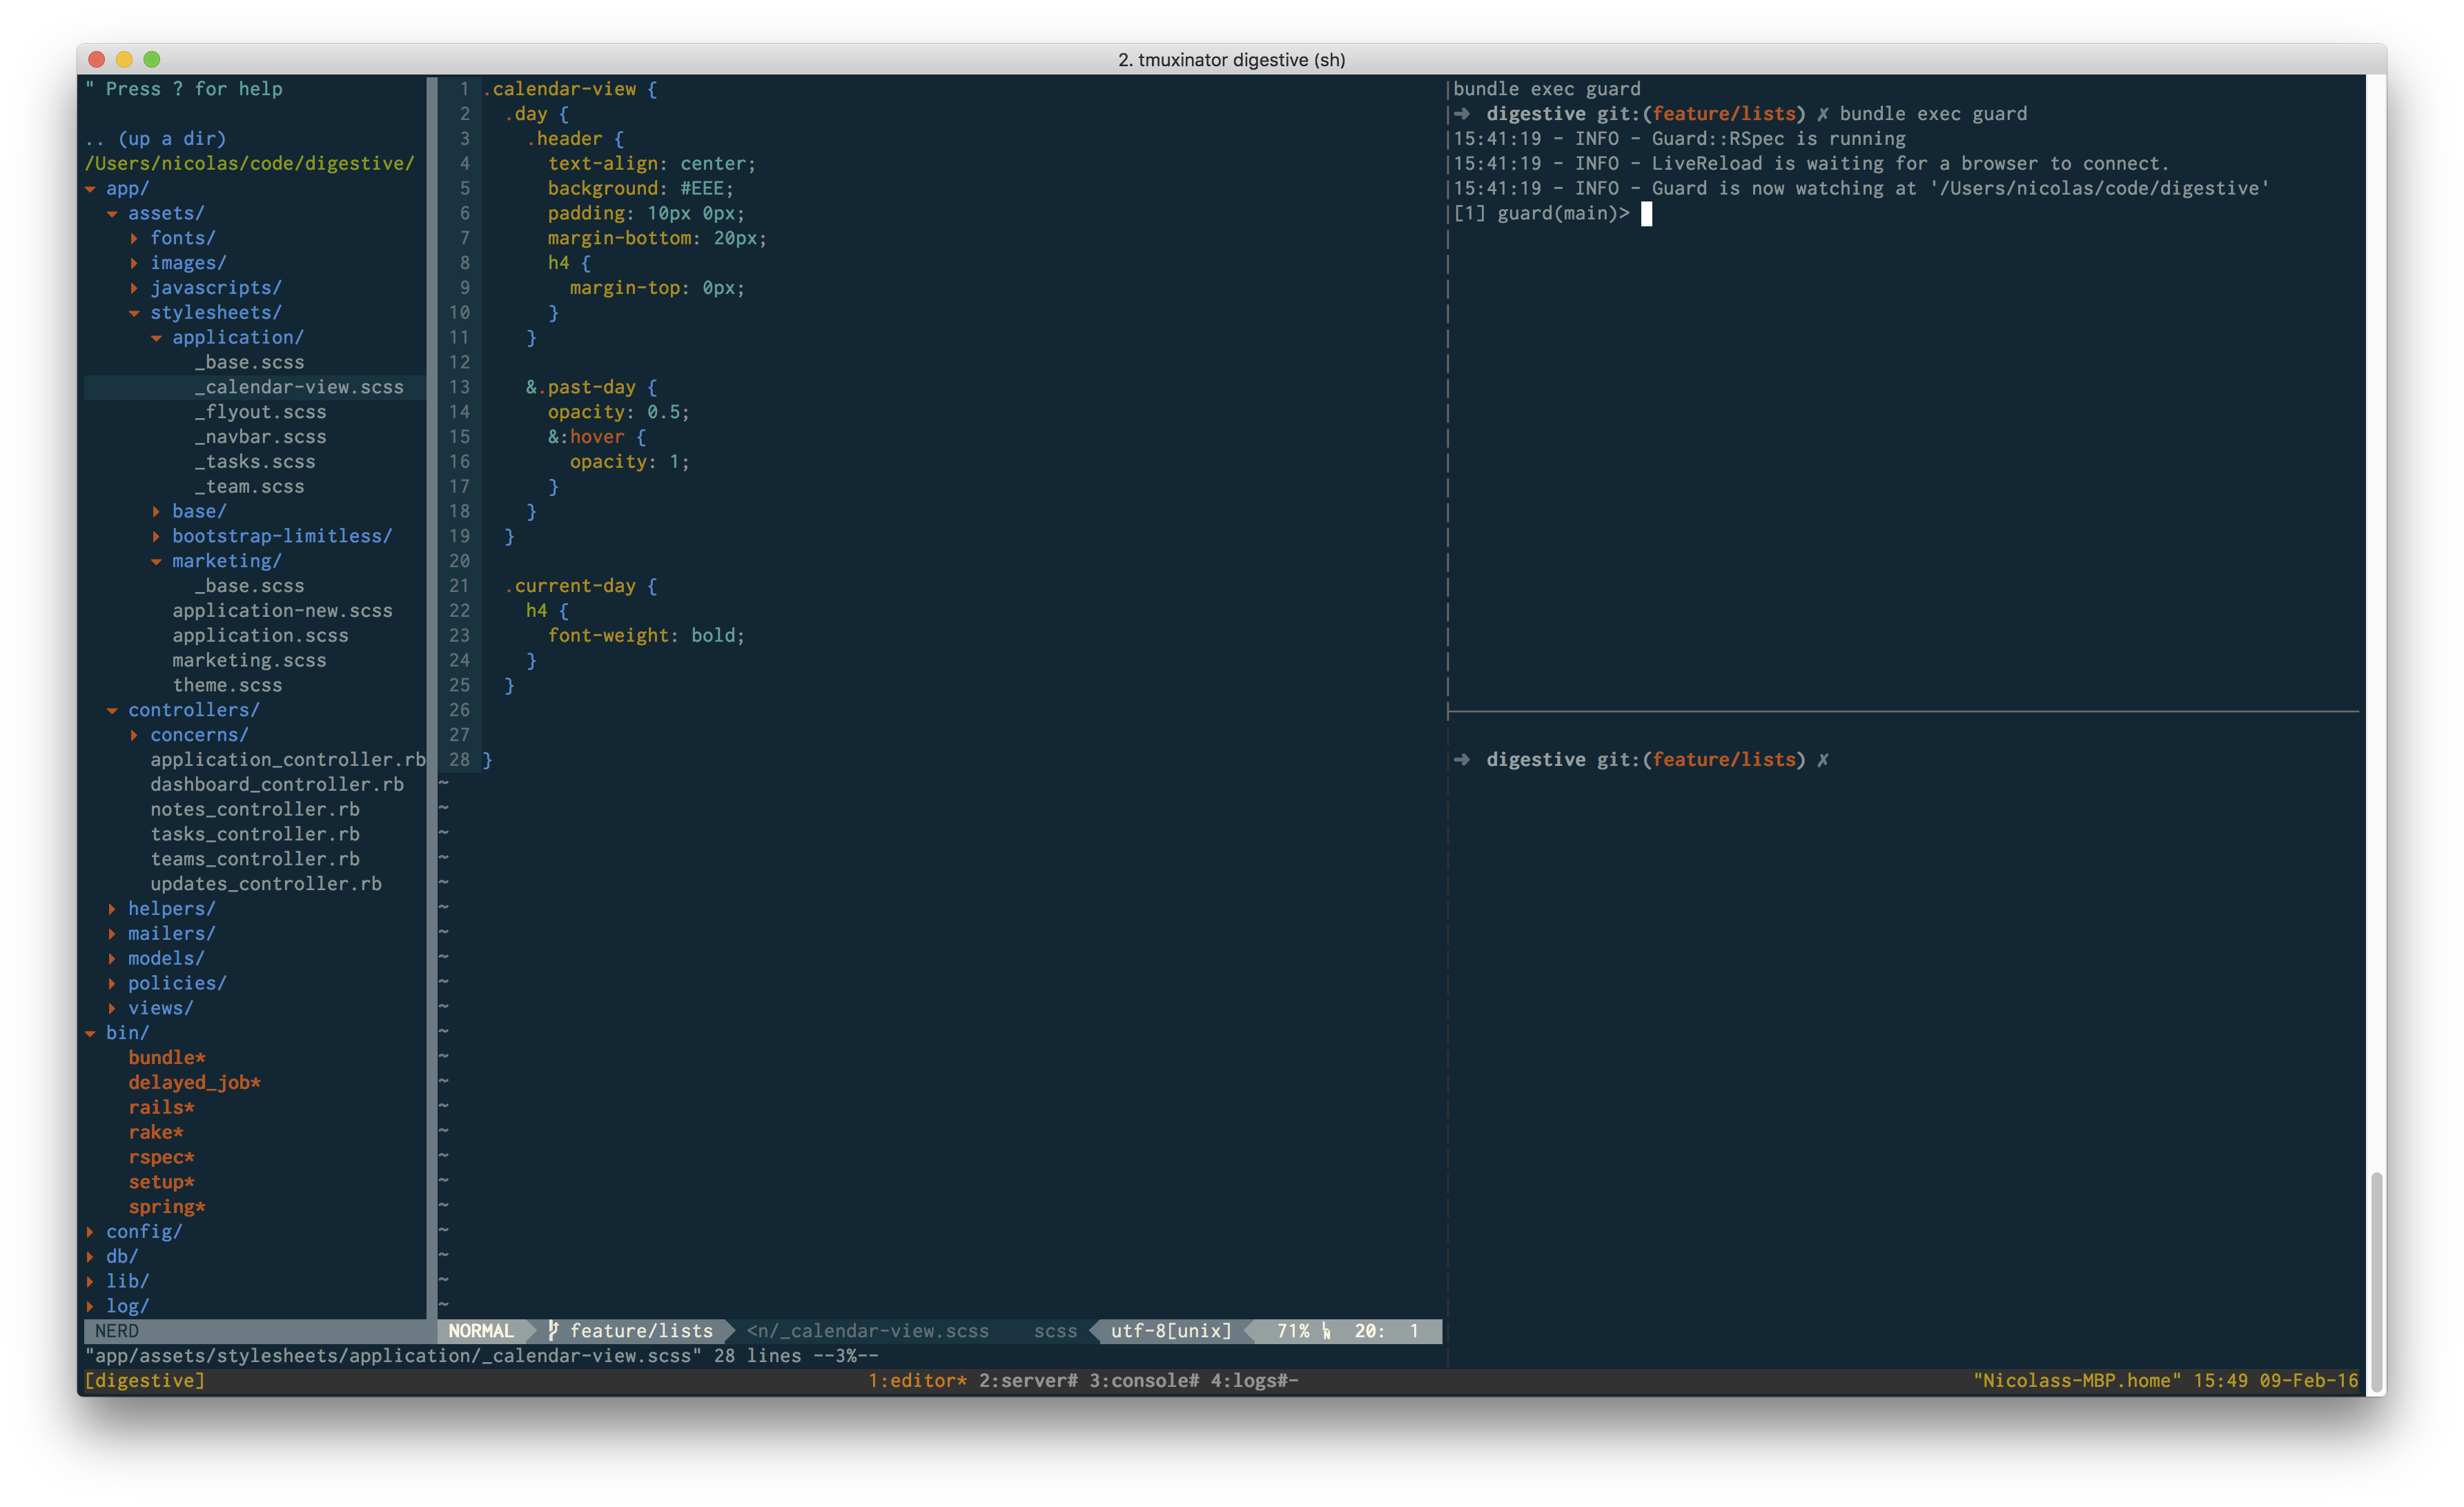Click the yellow minimize window button
This screenshot has height=1507, width=2464.
point(124,60)
